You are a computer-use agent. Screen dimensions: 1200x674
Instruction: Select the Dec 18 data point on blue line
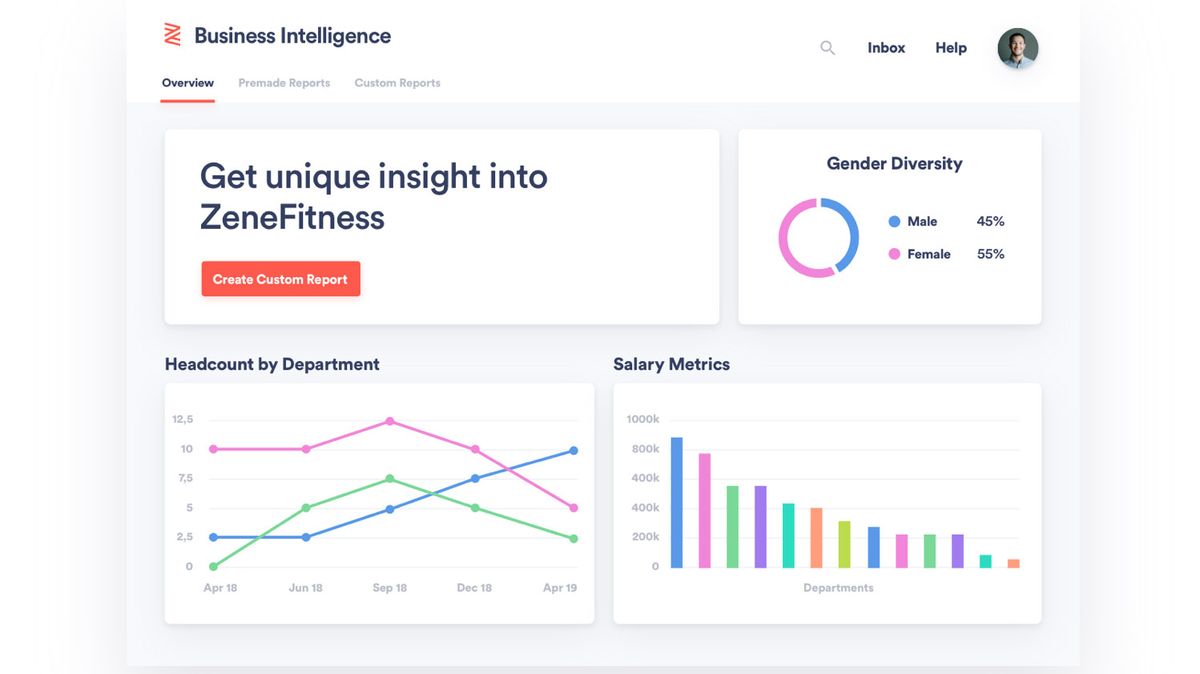point(474,478)
